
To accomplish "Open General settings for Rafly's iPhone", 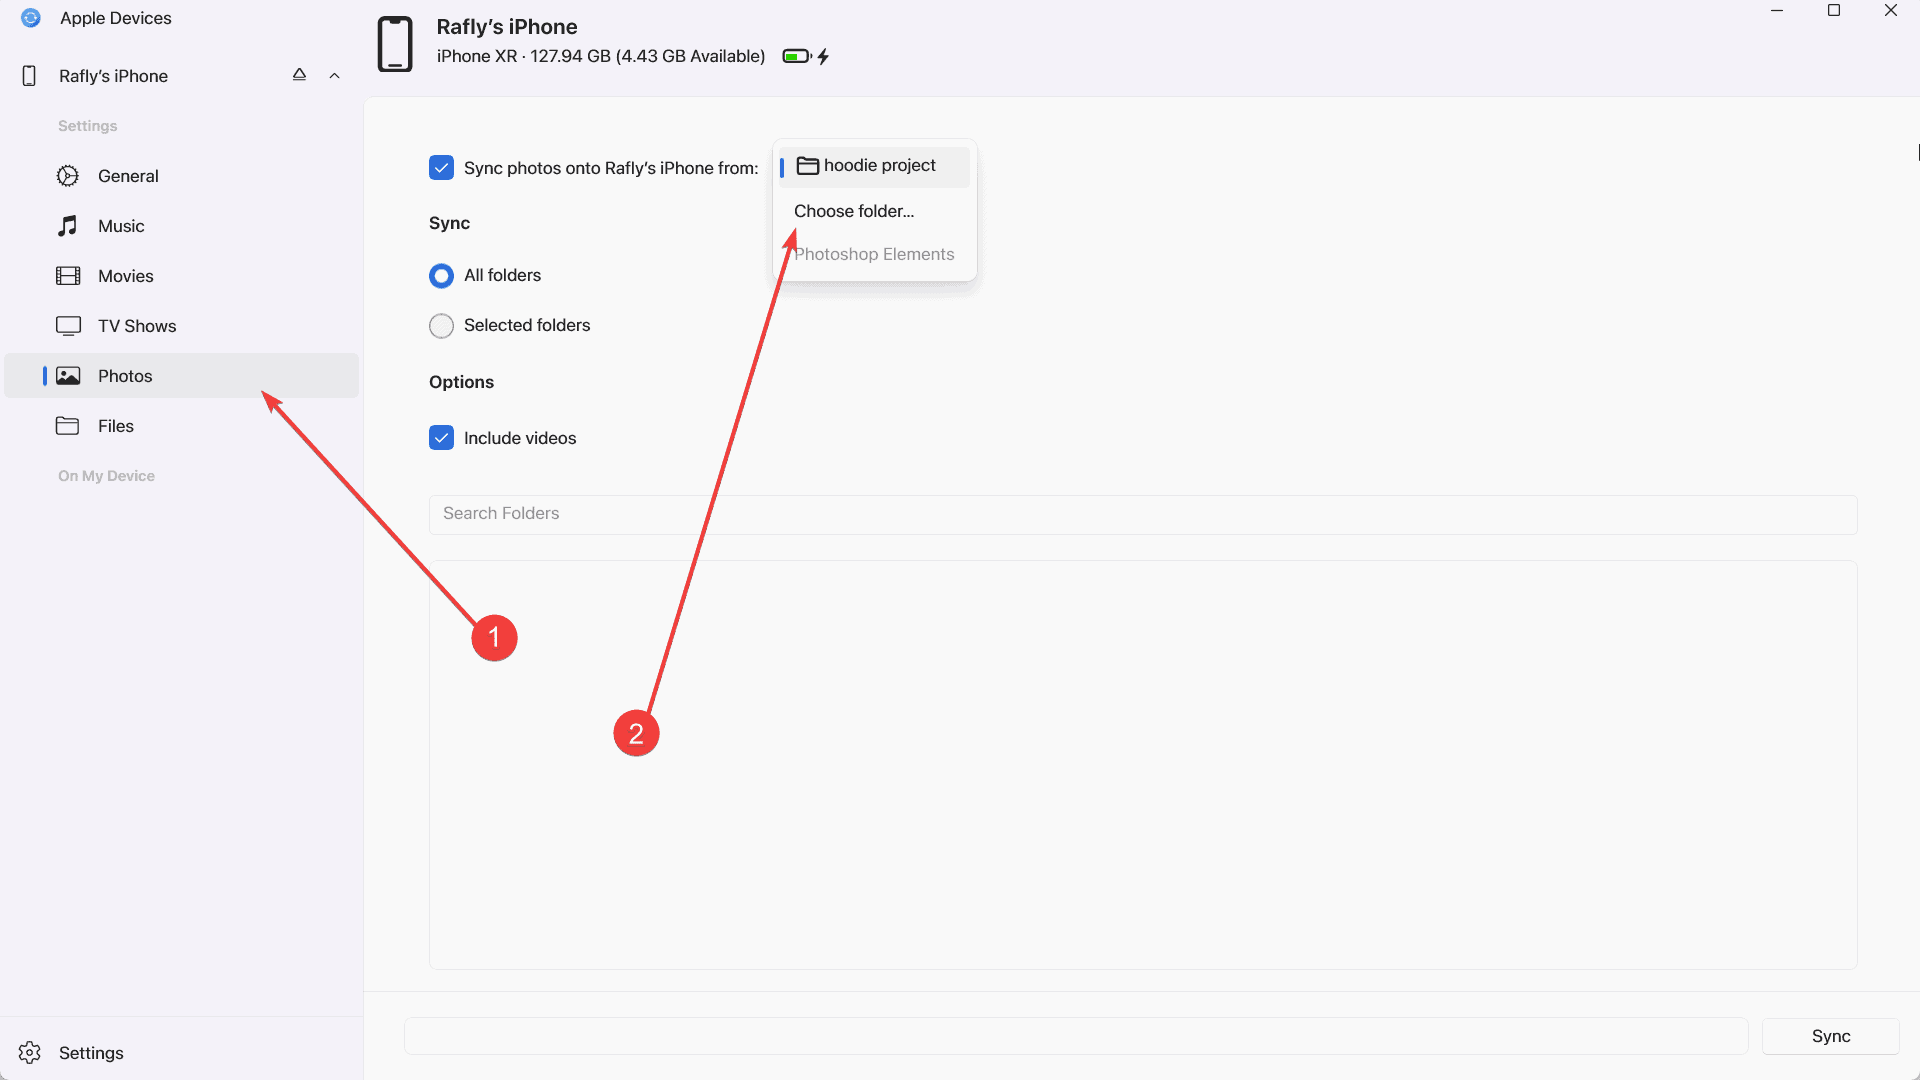I will [x=128, y=175].
